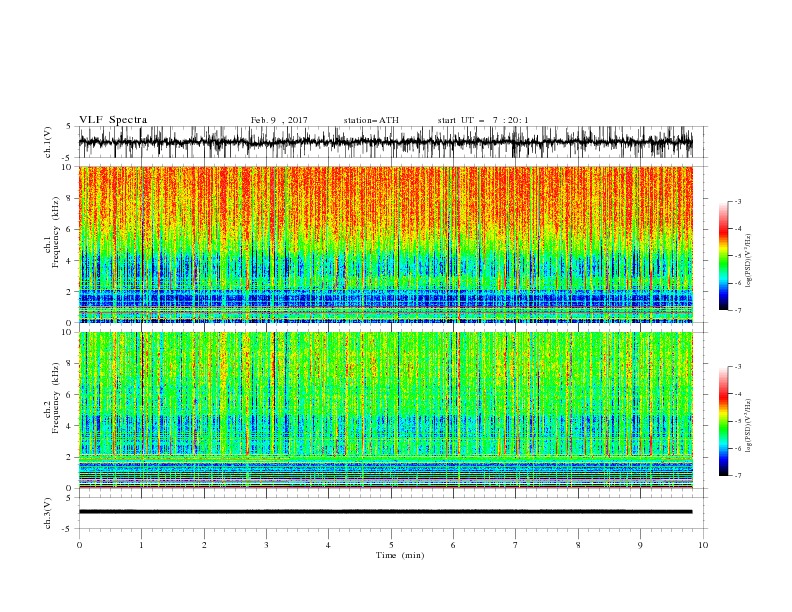Screen dimensions: 792x612
Task: Click the 'start UT = 7 :20: 1' text
Action: tap(483, 120)
